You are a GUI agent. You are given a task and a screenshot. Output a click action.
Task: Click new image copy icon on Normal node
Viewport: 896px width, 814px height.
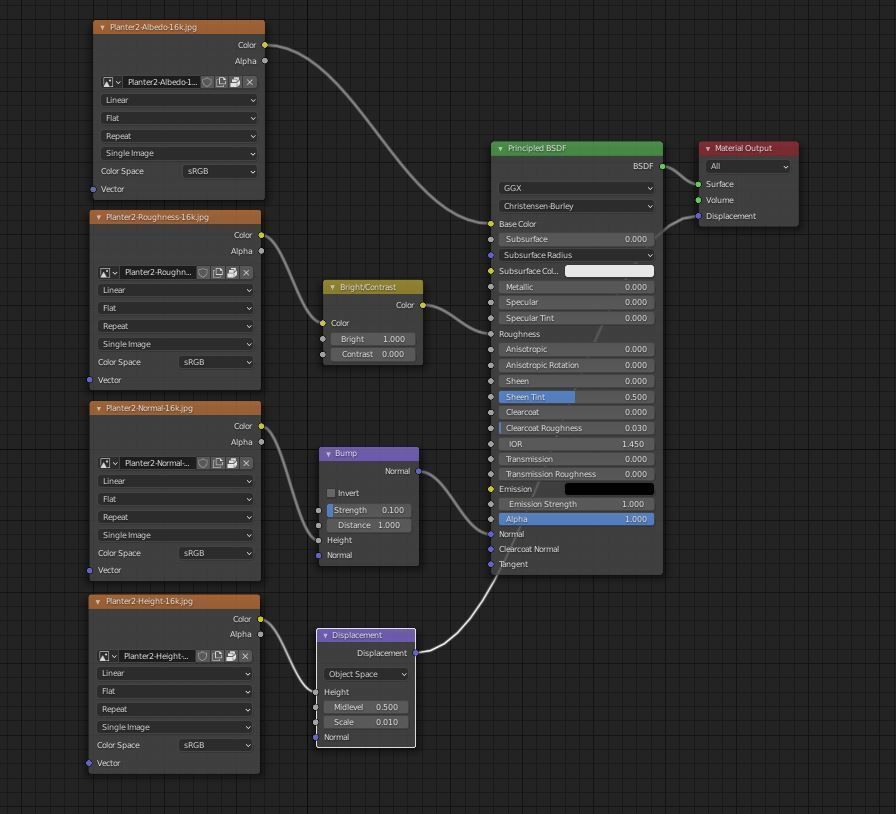[218, 463]
